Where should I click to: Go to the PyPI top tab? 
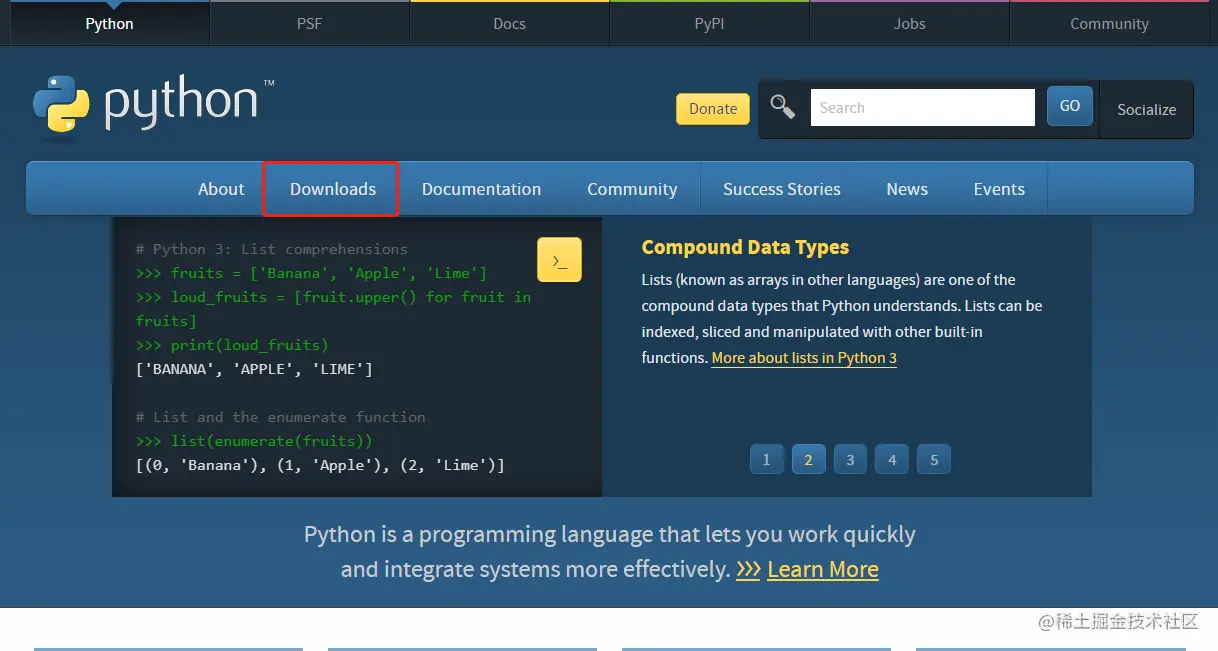(x=710, y=24)
